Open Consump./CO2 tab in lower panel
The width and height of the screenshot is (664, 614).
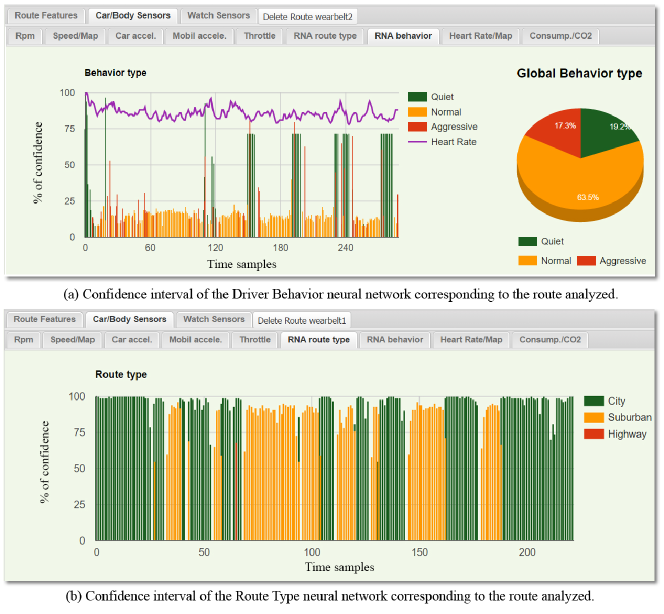click(x=550, y=340)
